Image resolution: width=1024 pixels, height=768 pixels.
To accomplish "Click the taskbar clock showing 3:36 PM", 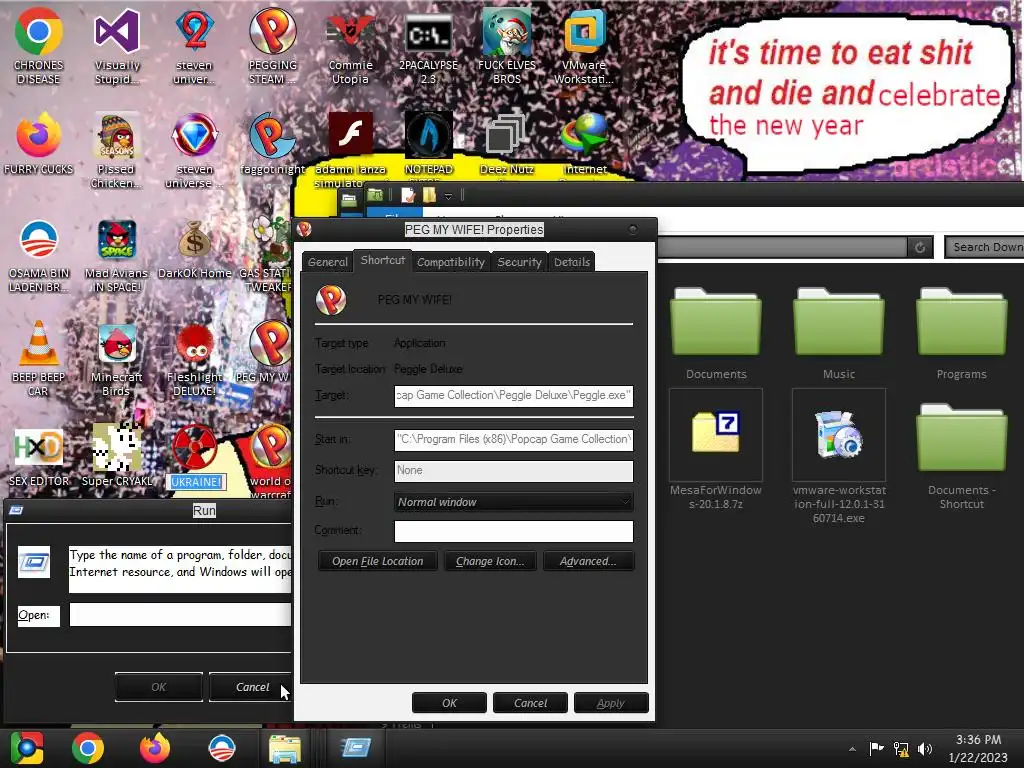I will (978, 748).
